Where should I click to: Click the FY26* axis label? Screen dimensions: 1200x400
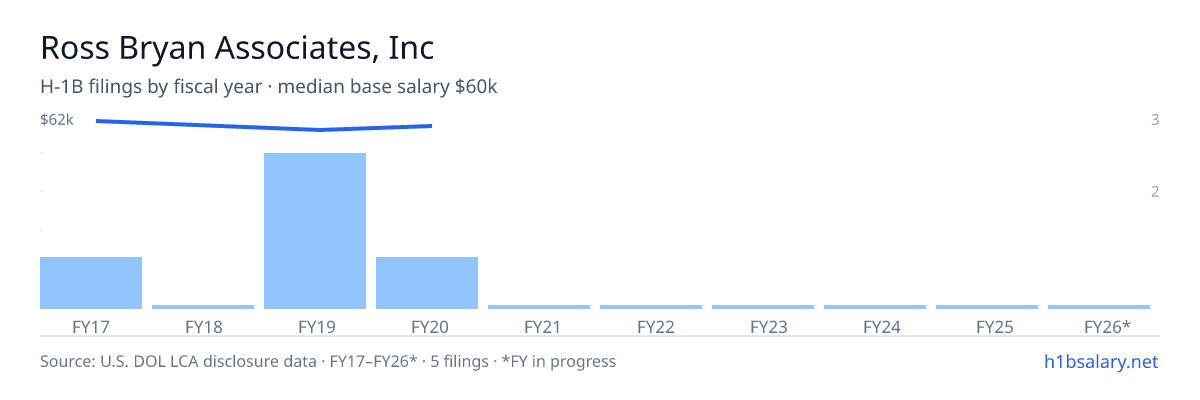click(1107, 326)
